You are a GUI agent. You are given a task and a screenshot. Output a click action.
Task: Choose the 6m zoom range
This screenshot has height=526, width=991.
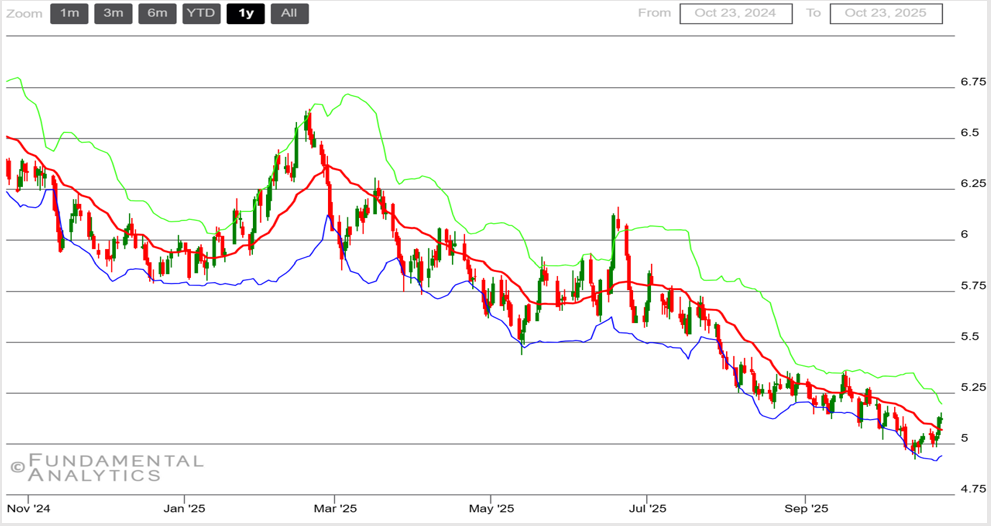pos(157,13)
